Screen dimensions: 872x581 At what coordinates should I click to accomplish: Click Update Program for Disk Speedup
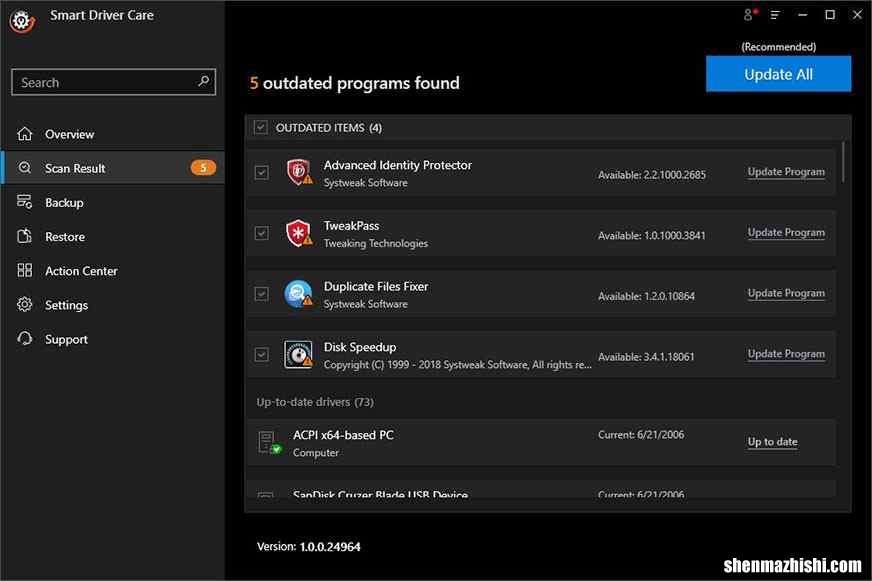786,354
